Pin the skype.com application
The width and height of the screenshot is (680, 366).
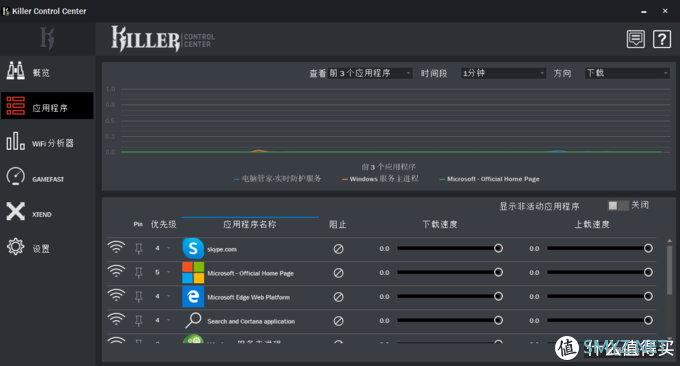click(x=139, y=249)
